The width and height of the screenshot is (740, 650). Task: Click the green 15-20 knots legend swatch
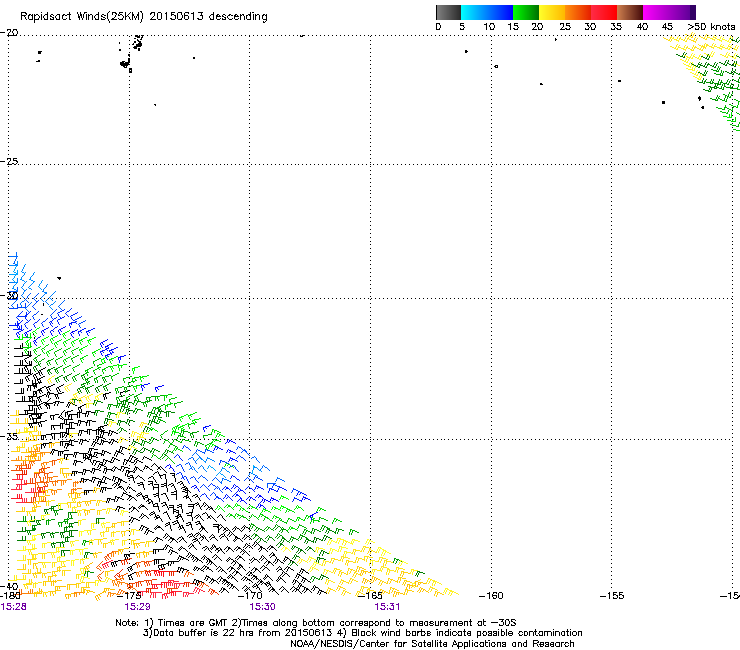(x=526, y=12)
